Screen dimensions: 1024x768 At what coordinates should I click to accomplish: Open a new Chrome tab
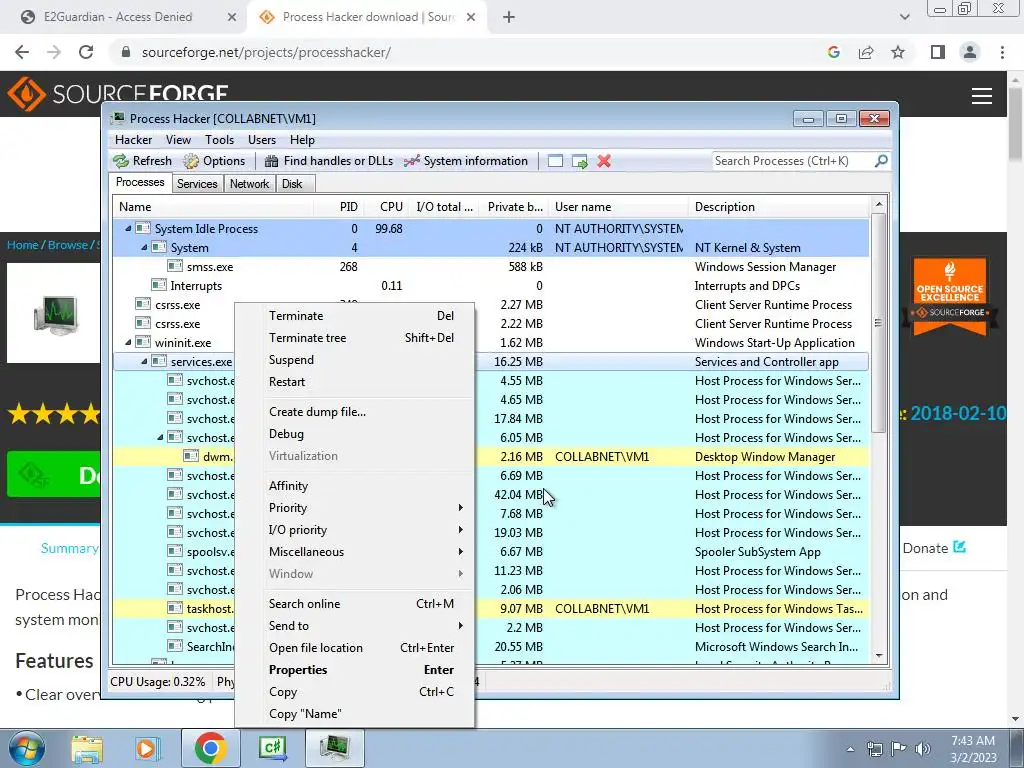click(x=509, y=17)
